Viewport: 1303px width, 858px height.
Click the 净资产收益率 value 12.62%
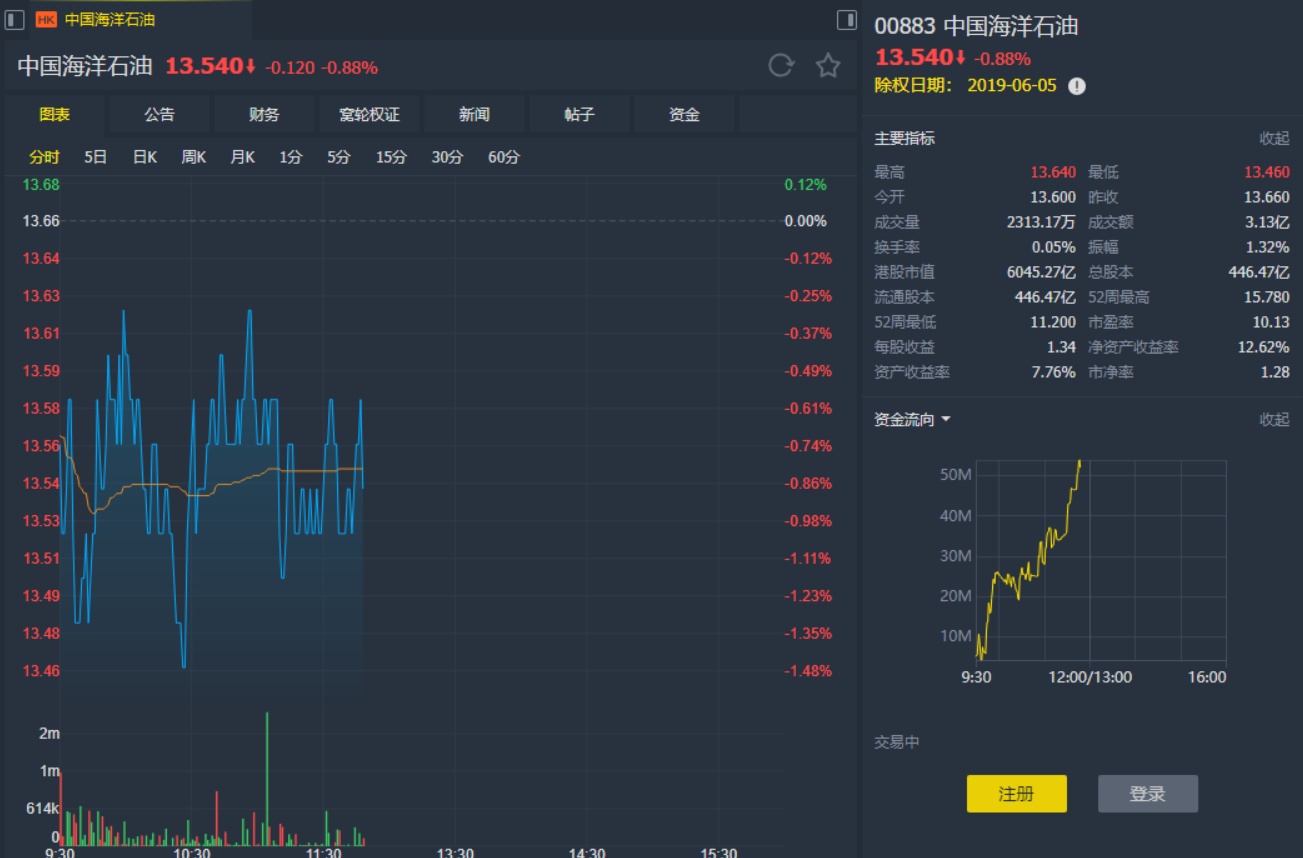(x=1264, y=347)
